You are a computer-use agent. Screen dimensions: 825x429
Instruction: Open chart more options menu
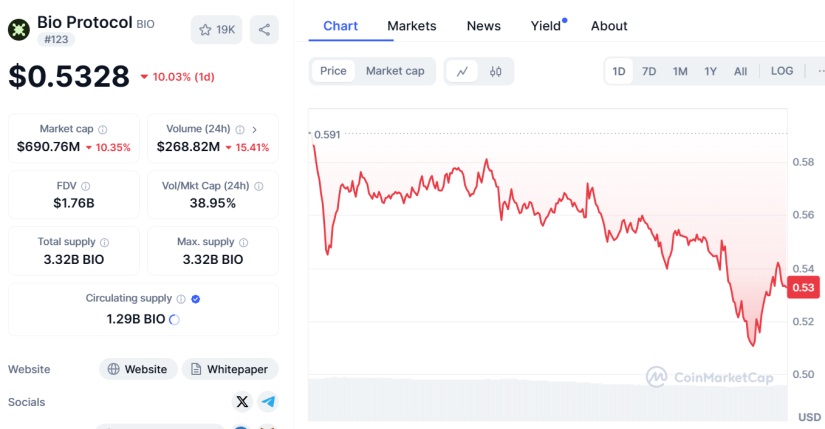point(817,71)
